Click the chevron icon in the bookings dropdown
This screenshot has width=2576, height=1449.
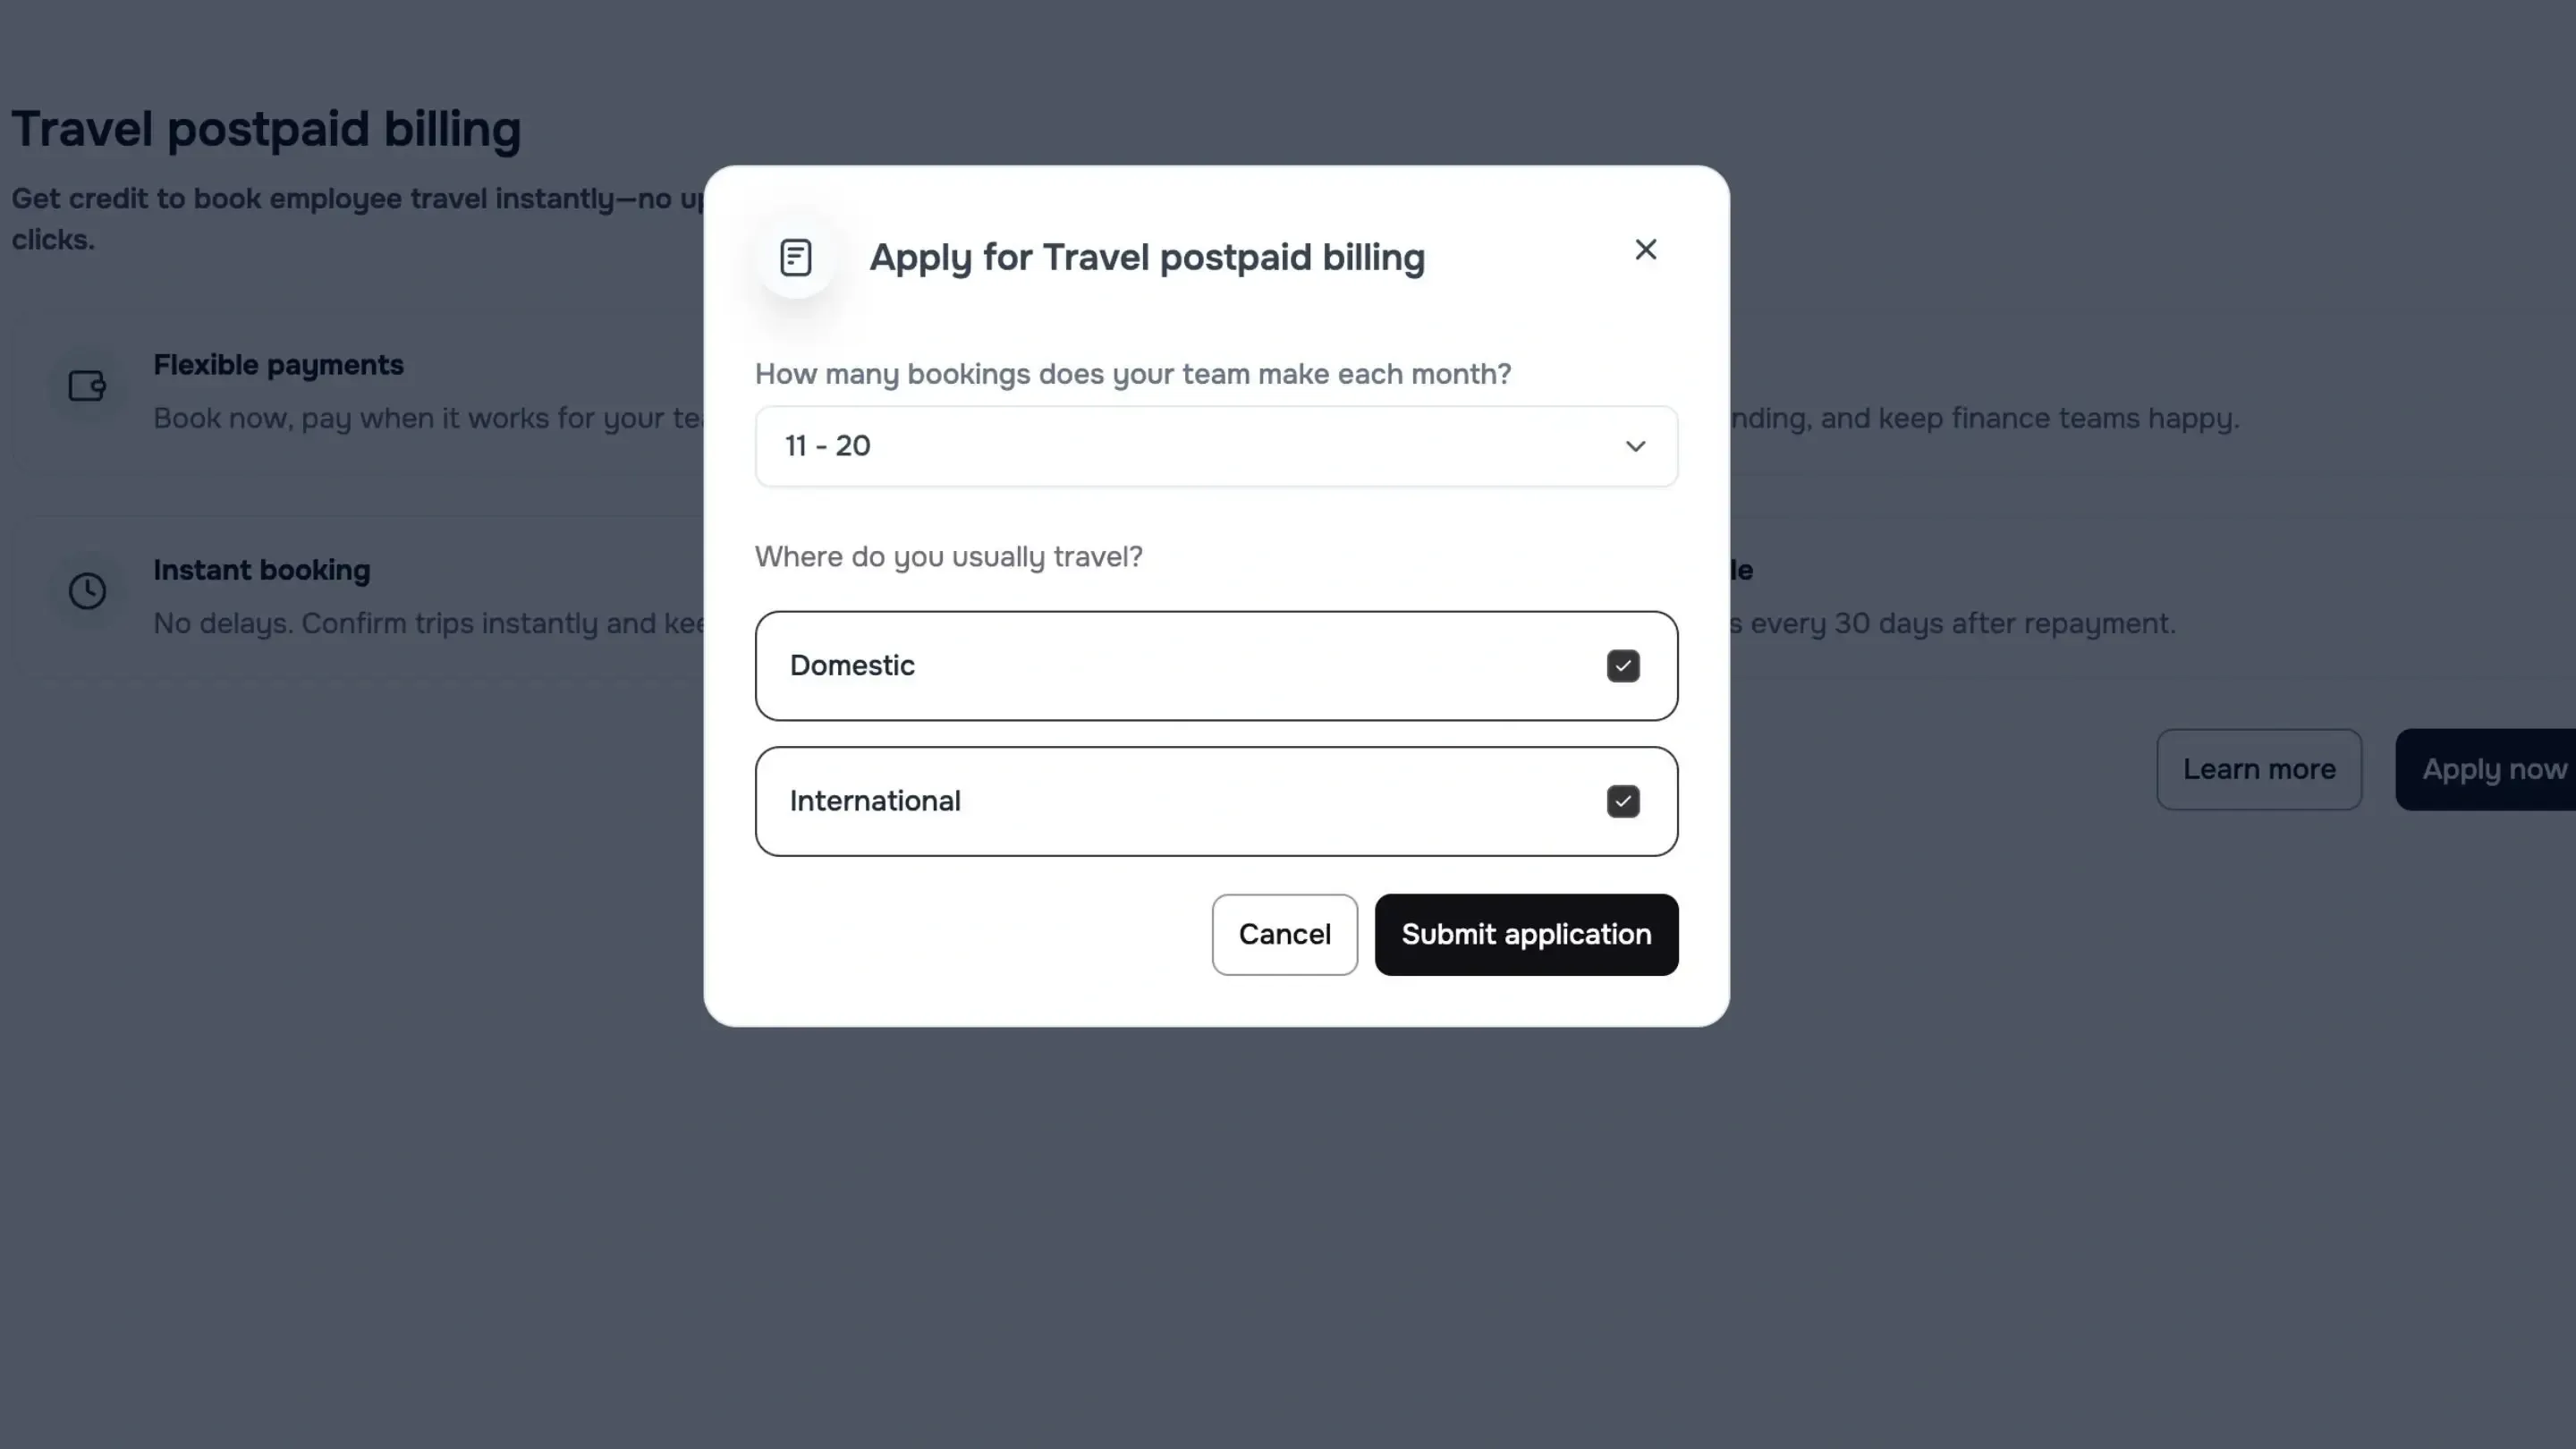[1636, 446]
